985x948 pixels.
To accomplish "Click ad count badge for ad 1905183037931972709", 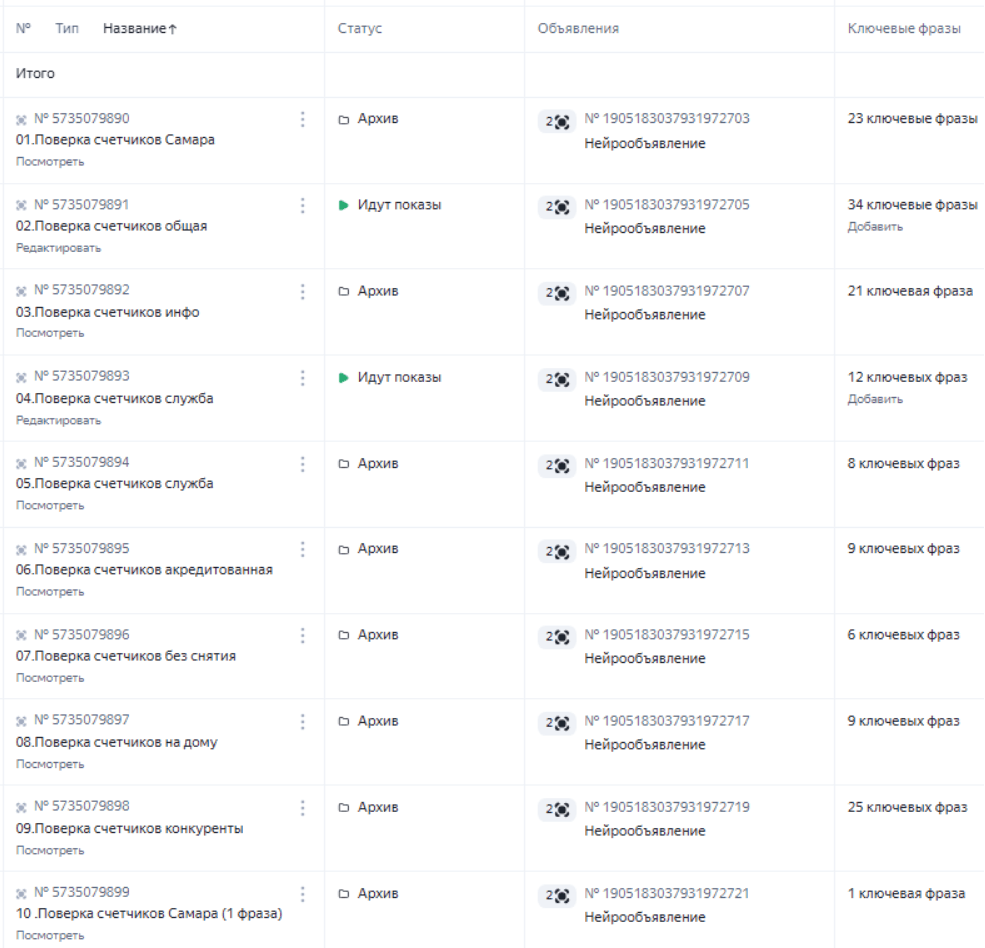I will click(x=557, y=379).
